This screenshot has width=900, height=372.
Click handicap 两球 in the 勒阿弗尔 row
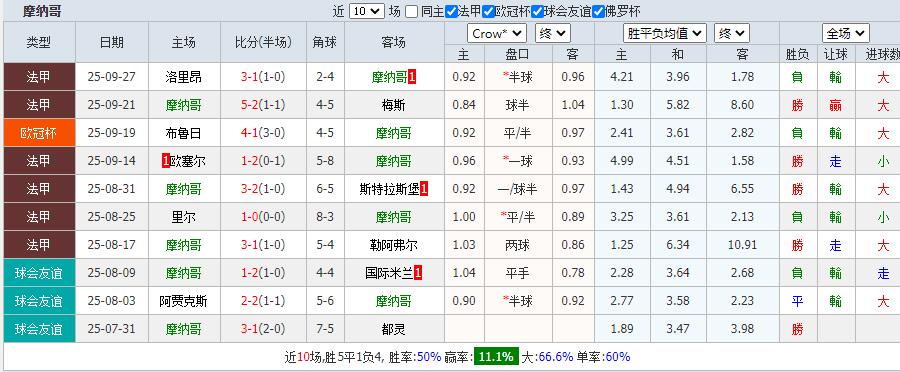pyautogui.click(x=518, y=245)
